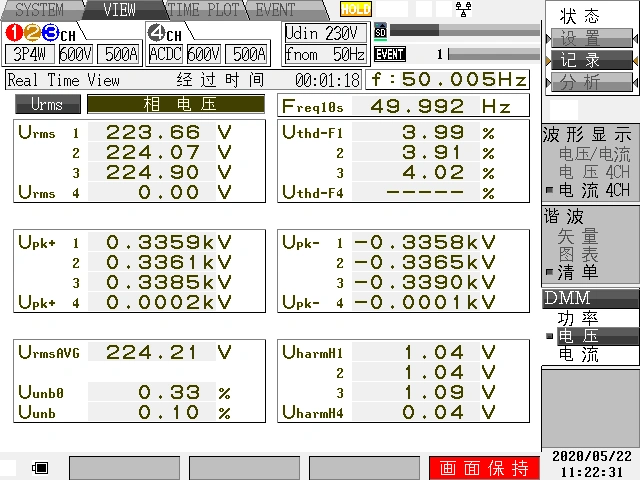
Task: Open the Urms parameter selector
Action: (46, 104)
